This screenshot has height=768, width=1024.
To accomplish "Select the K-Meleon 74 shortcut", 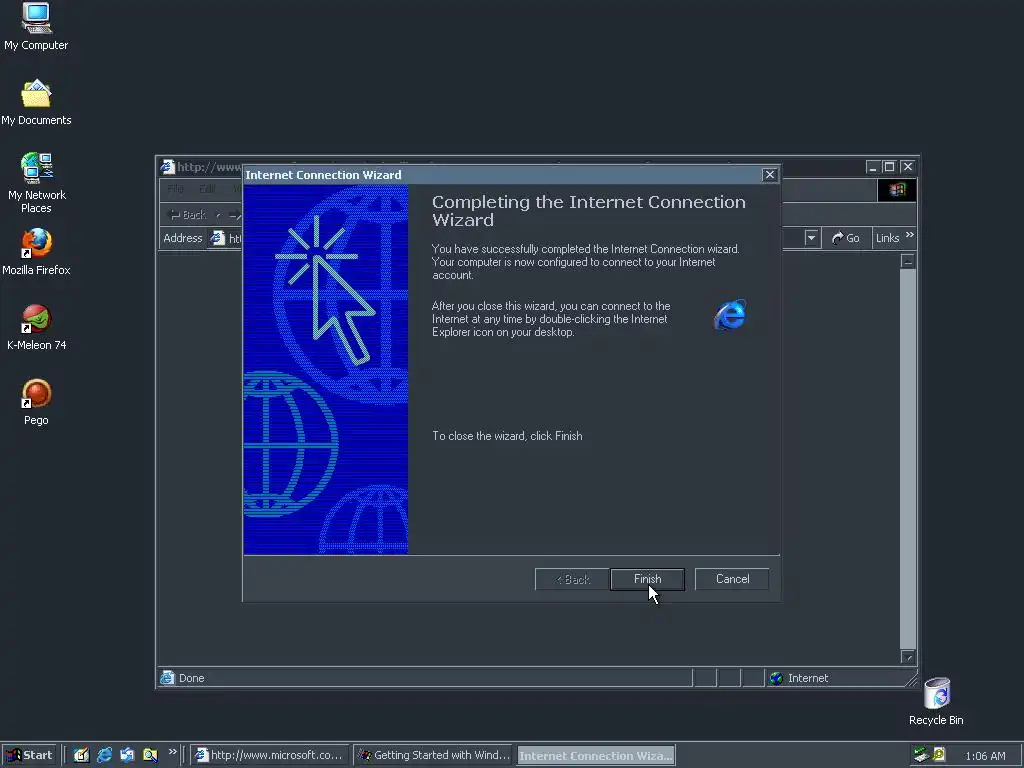I will pyautogui.click(x=36, y=319).
